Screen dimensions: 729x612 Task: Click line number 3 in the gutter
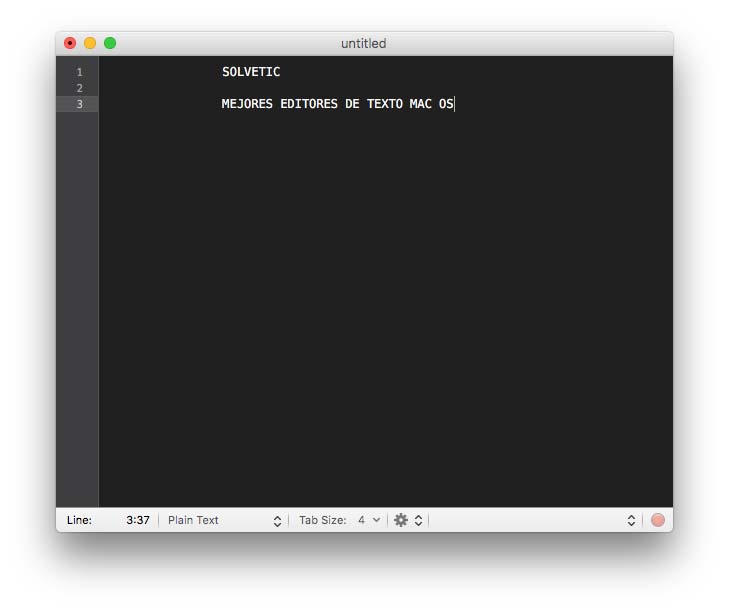point(80,104)
